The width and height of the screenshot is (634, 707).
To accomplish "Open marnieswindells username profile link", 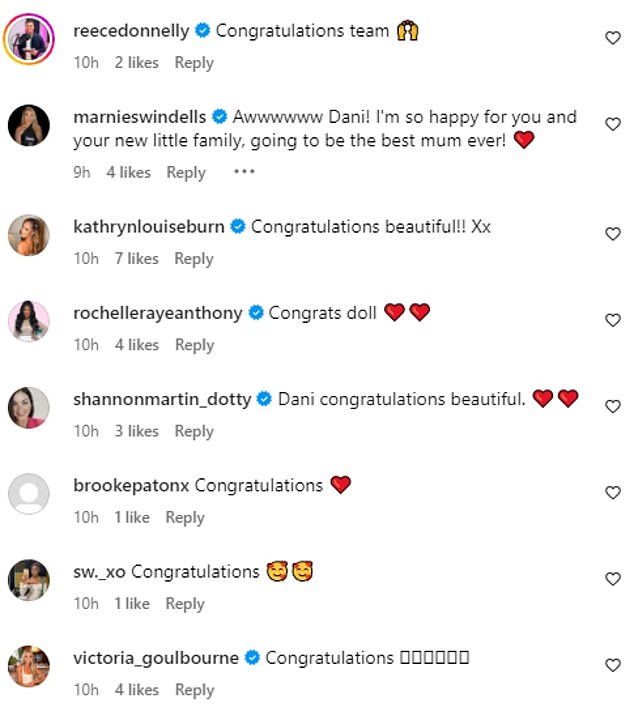I will 140,117.
